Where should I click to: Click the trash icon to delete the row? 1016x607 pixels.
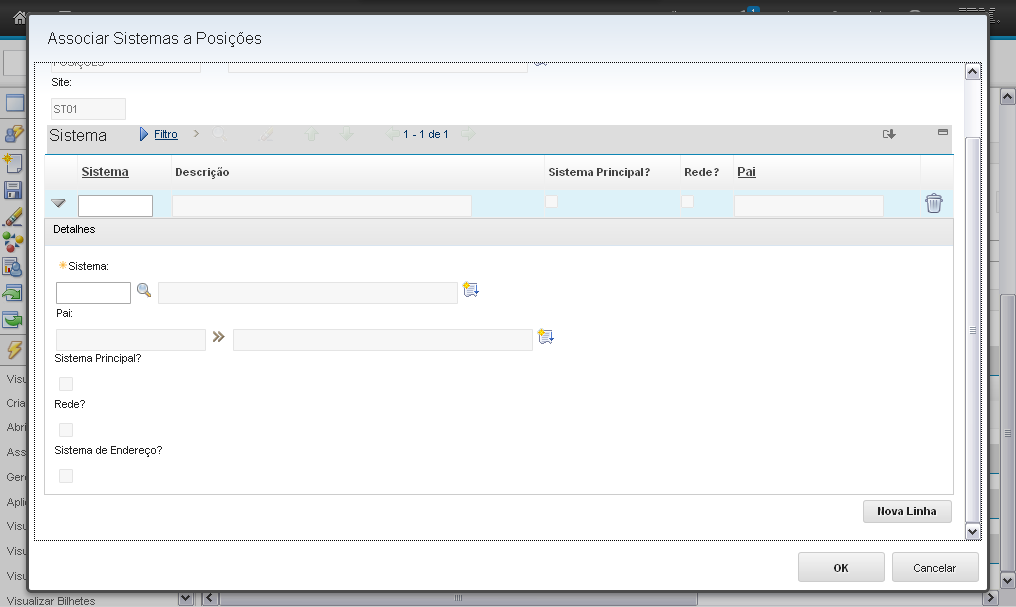(933, 204)
